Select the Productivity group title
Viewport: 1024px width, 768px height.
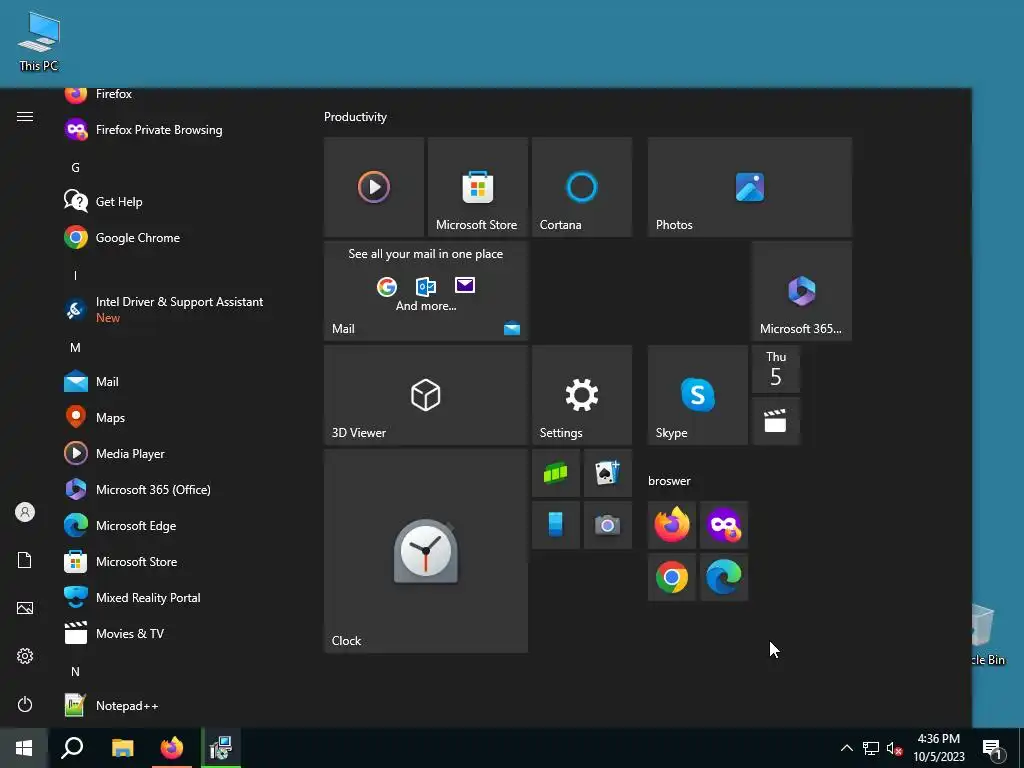pos(355,117)
